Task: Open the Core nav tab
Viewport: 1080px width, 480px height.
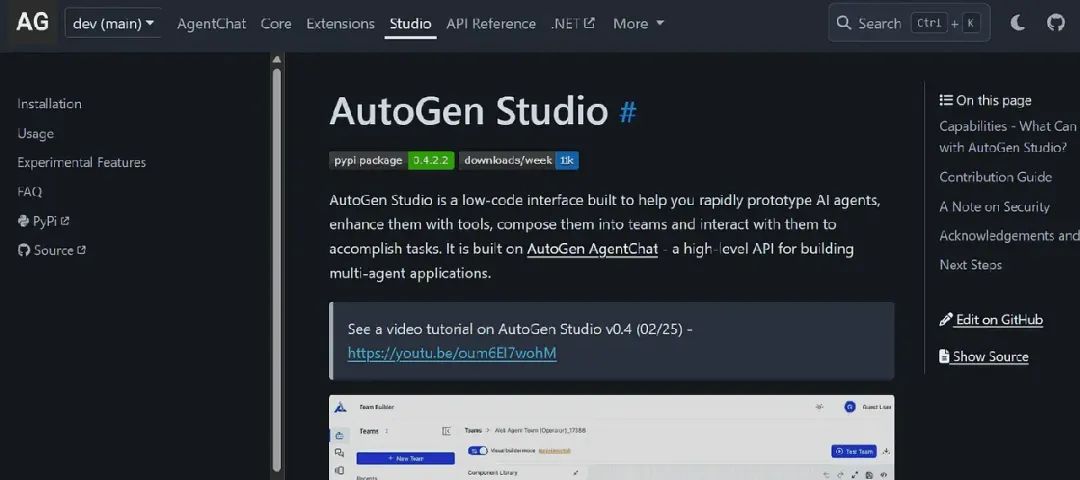Action: (x=276, y=23)
